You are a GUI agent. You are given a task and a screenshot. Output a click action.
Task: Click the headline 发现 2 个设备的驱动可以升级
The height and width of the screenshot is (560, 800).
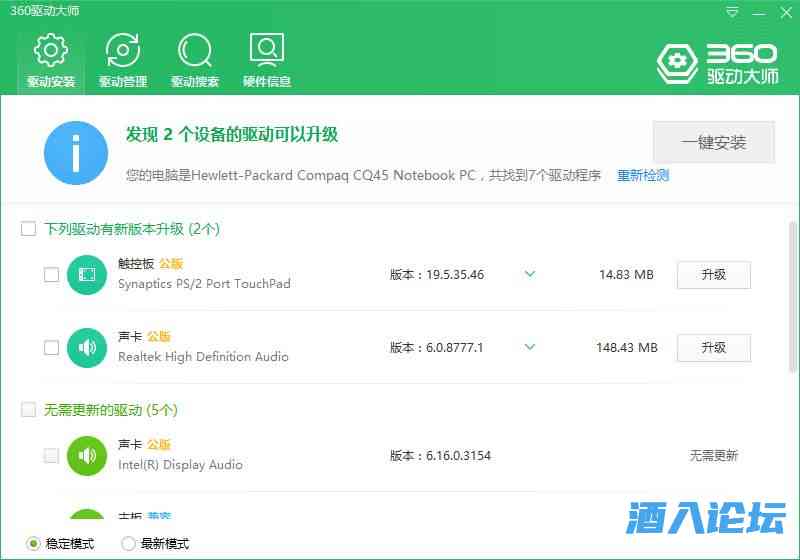pyautogui.click(x=232, y=135)
